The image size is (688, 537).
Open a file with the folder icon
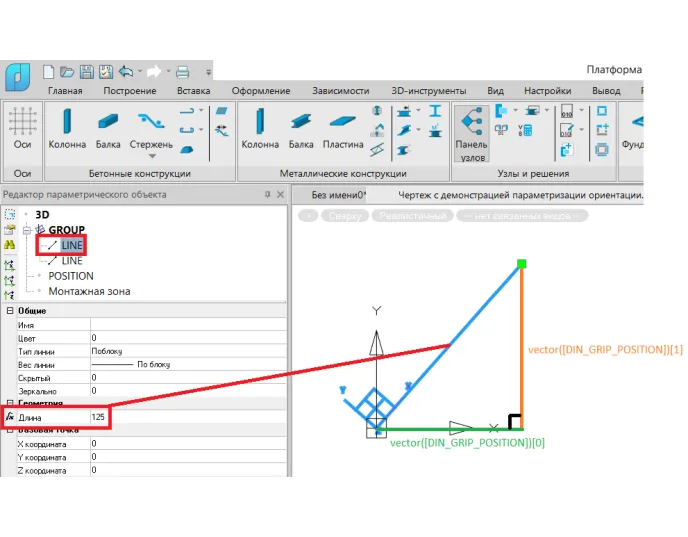tap(67, 72)
